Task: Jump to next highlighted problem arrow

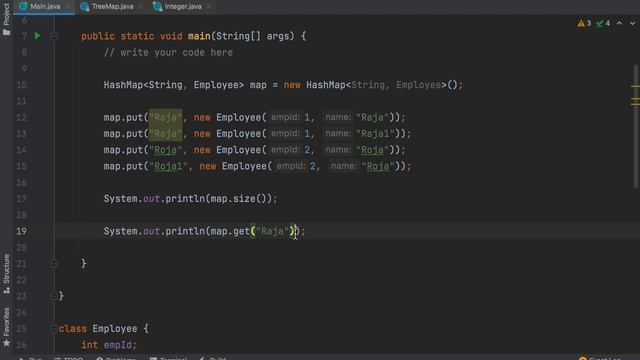Action: tap(632, 23)
